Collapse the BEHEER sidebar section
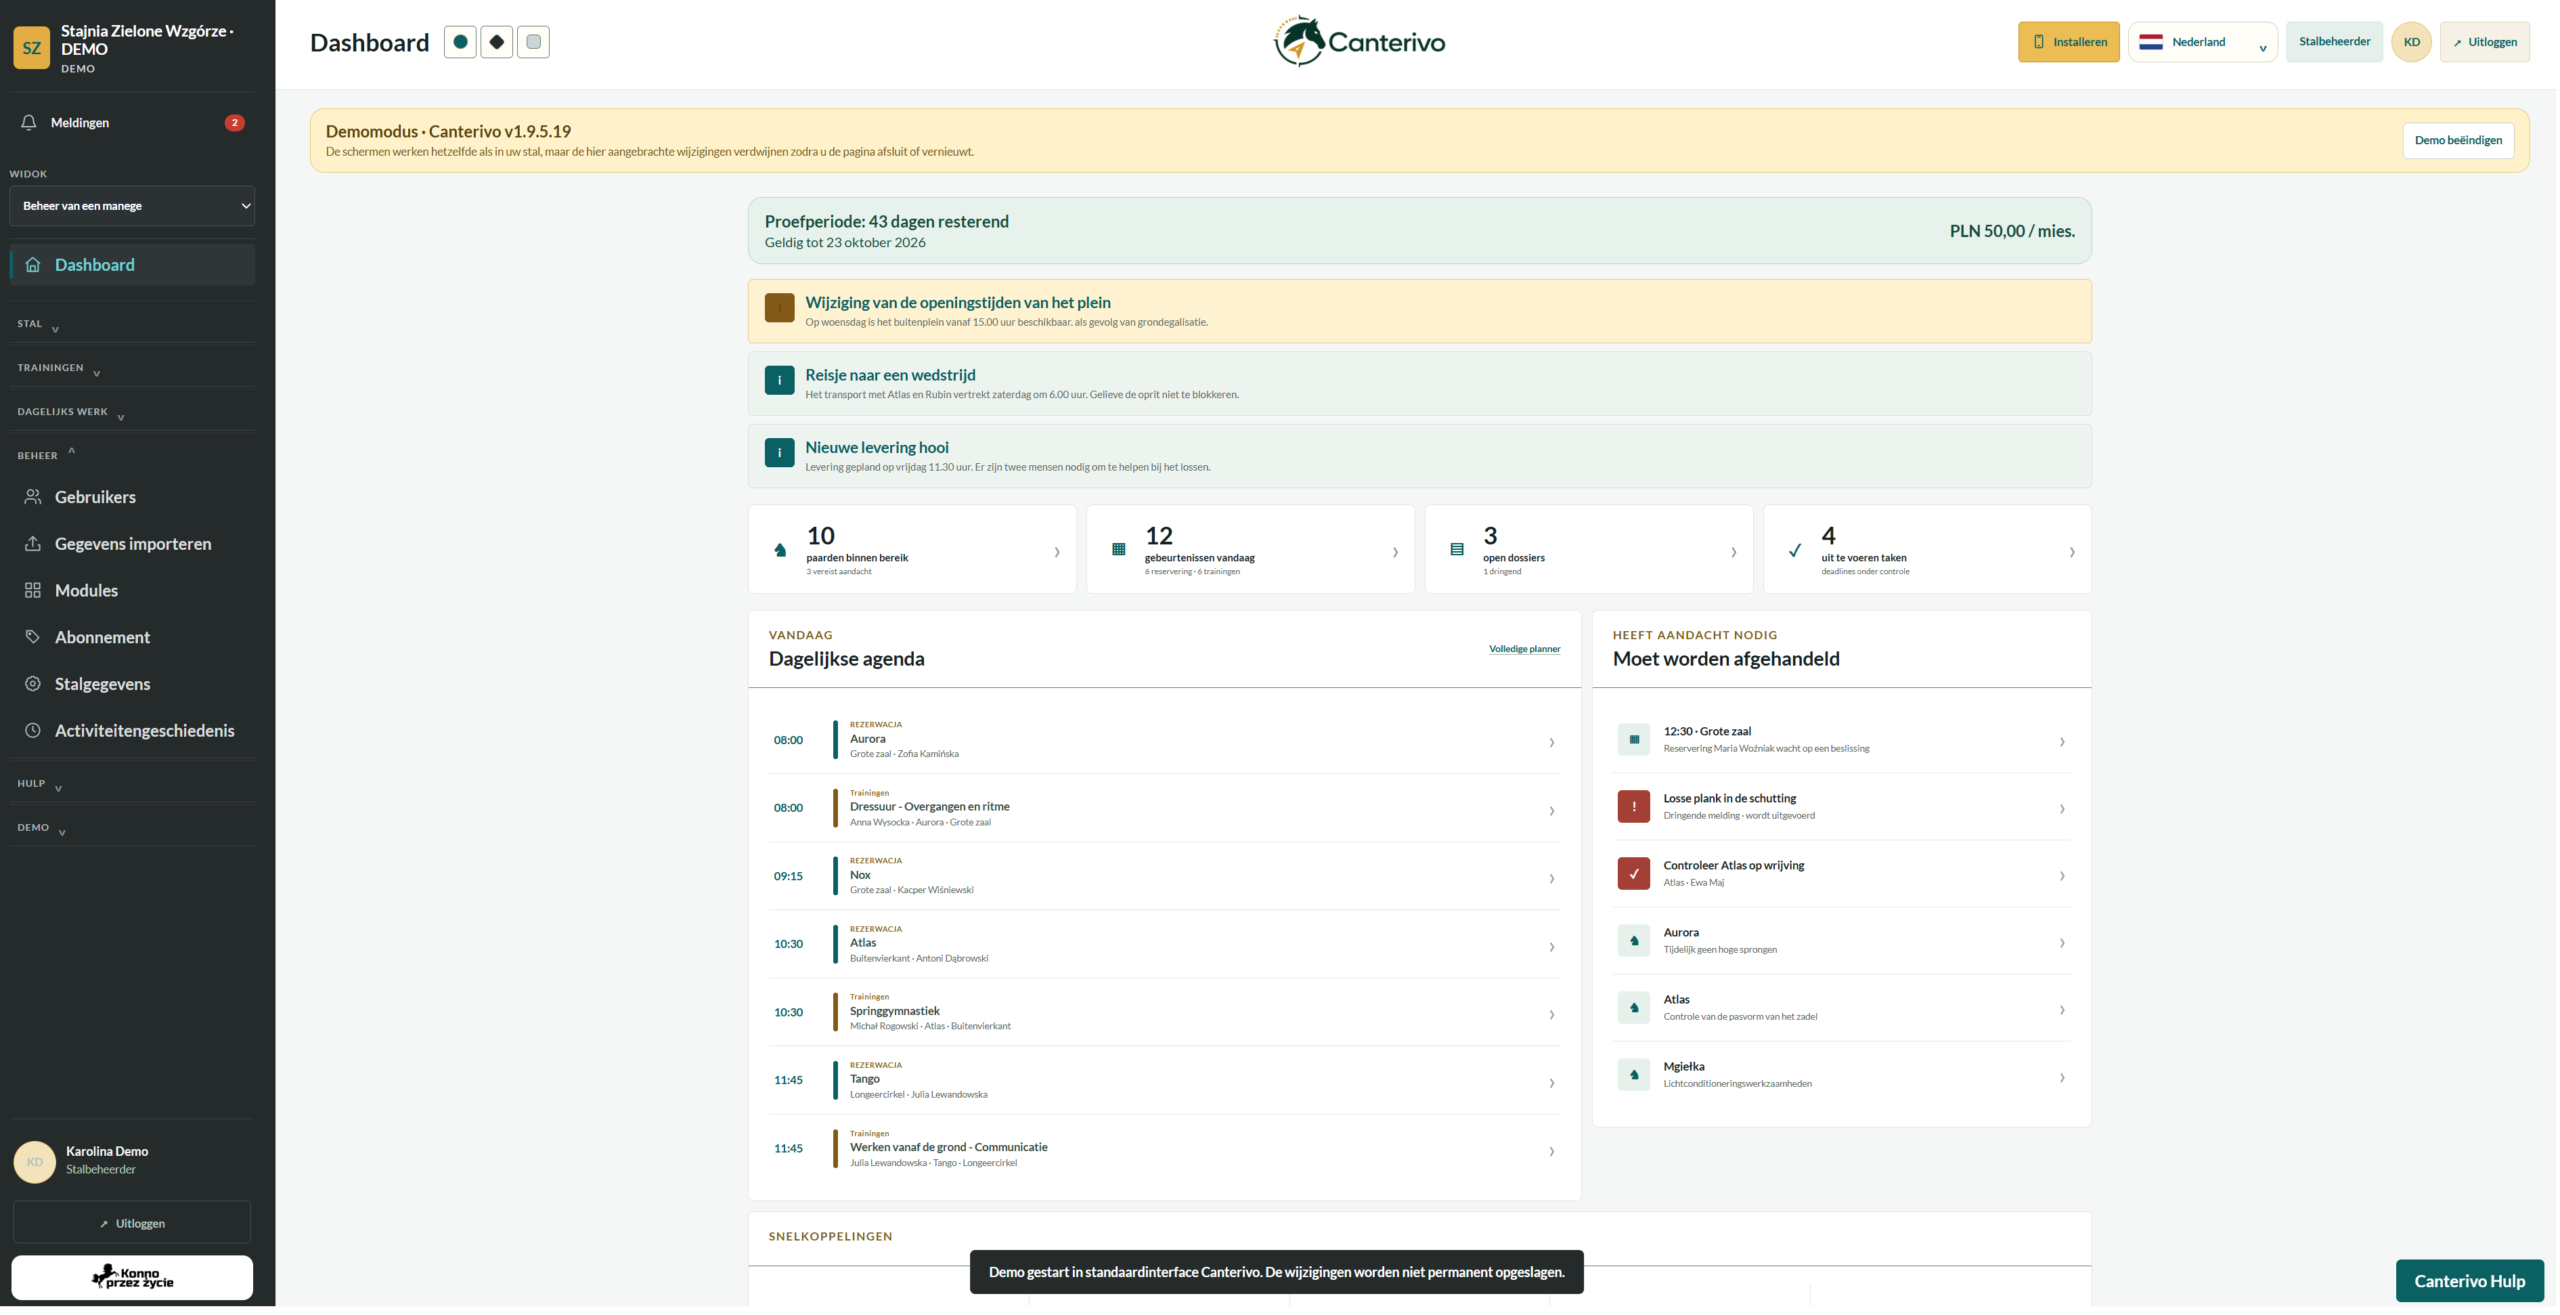Viewport: 2560px width, 1315px height. coord(132,456)
